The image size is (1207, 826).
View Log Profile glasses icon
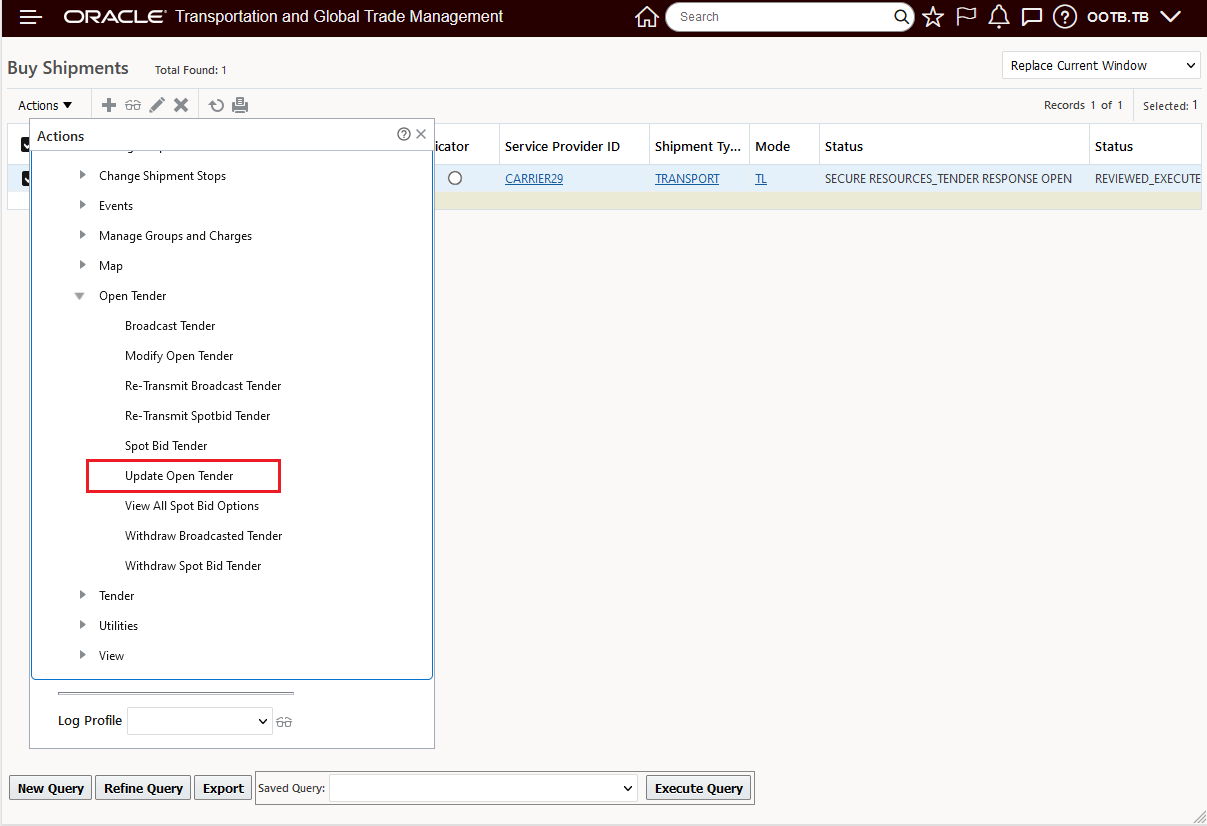click(284, 722)
